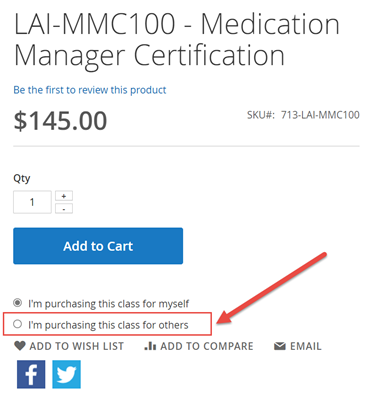Click the ADD TO WISH LIST text link
Screen dimensions: 370x398
(x=77, y=346)
